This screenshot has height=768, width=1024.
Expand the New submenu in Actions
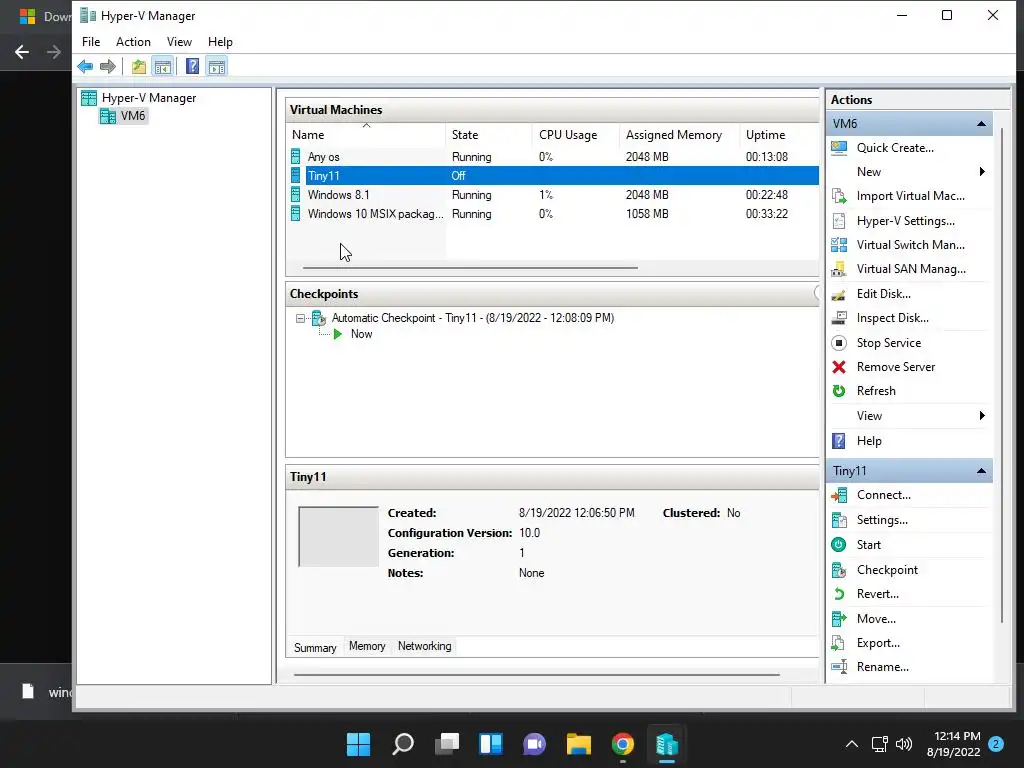pos(909,172)
